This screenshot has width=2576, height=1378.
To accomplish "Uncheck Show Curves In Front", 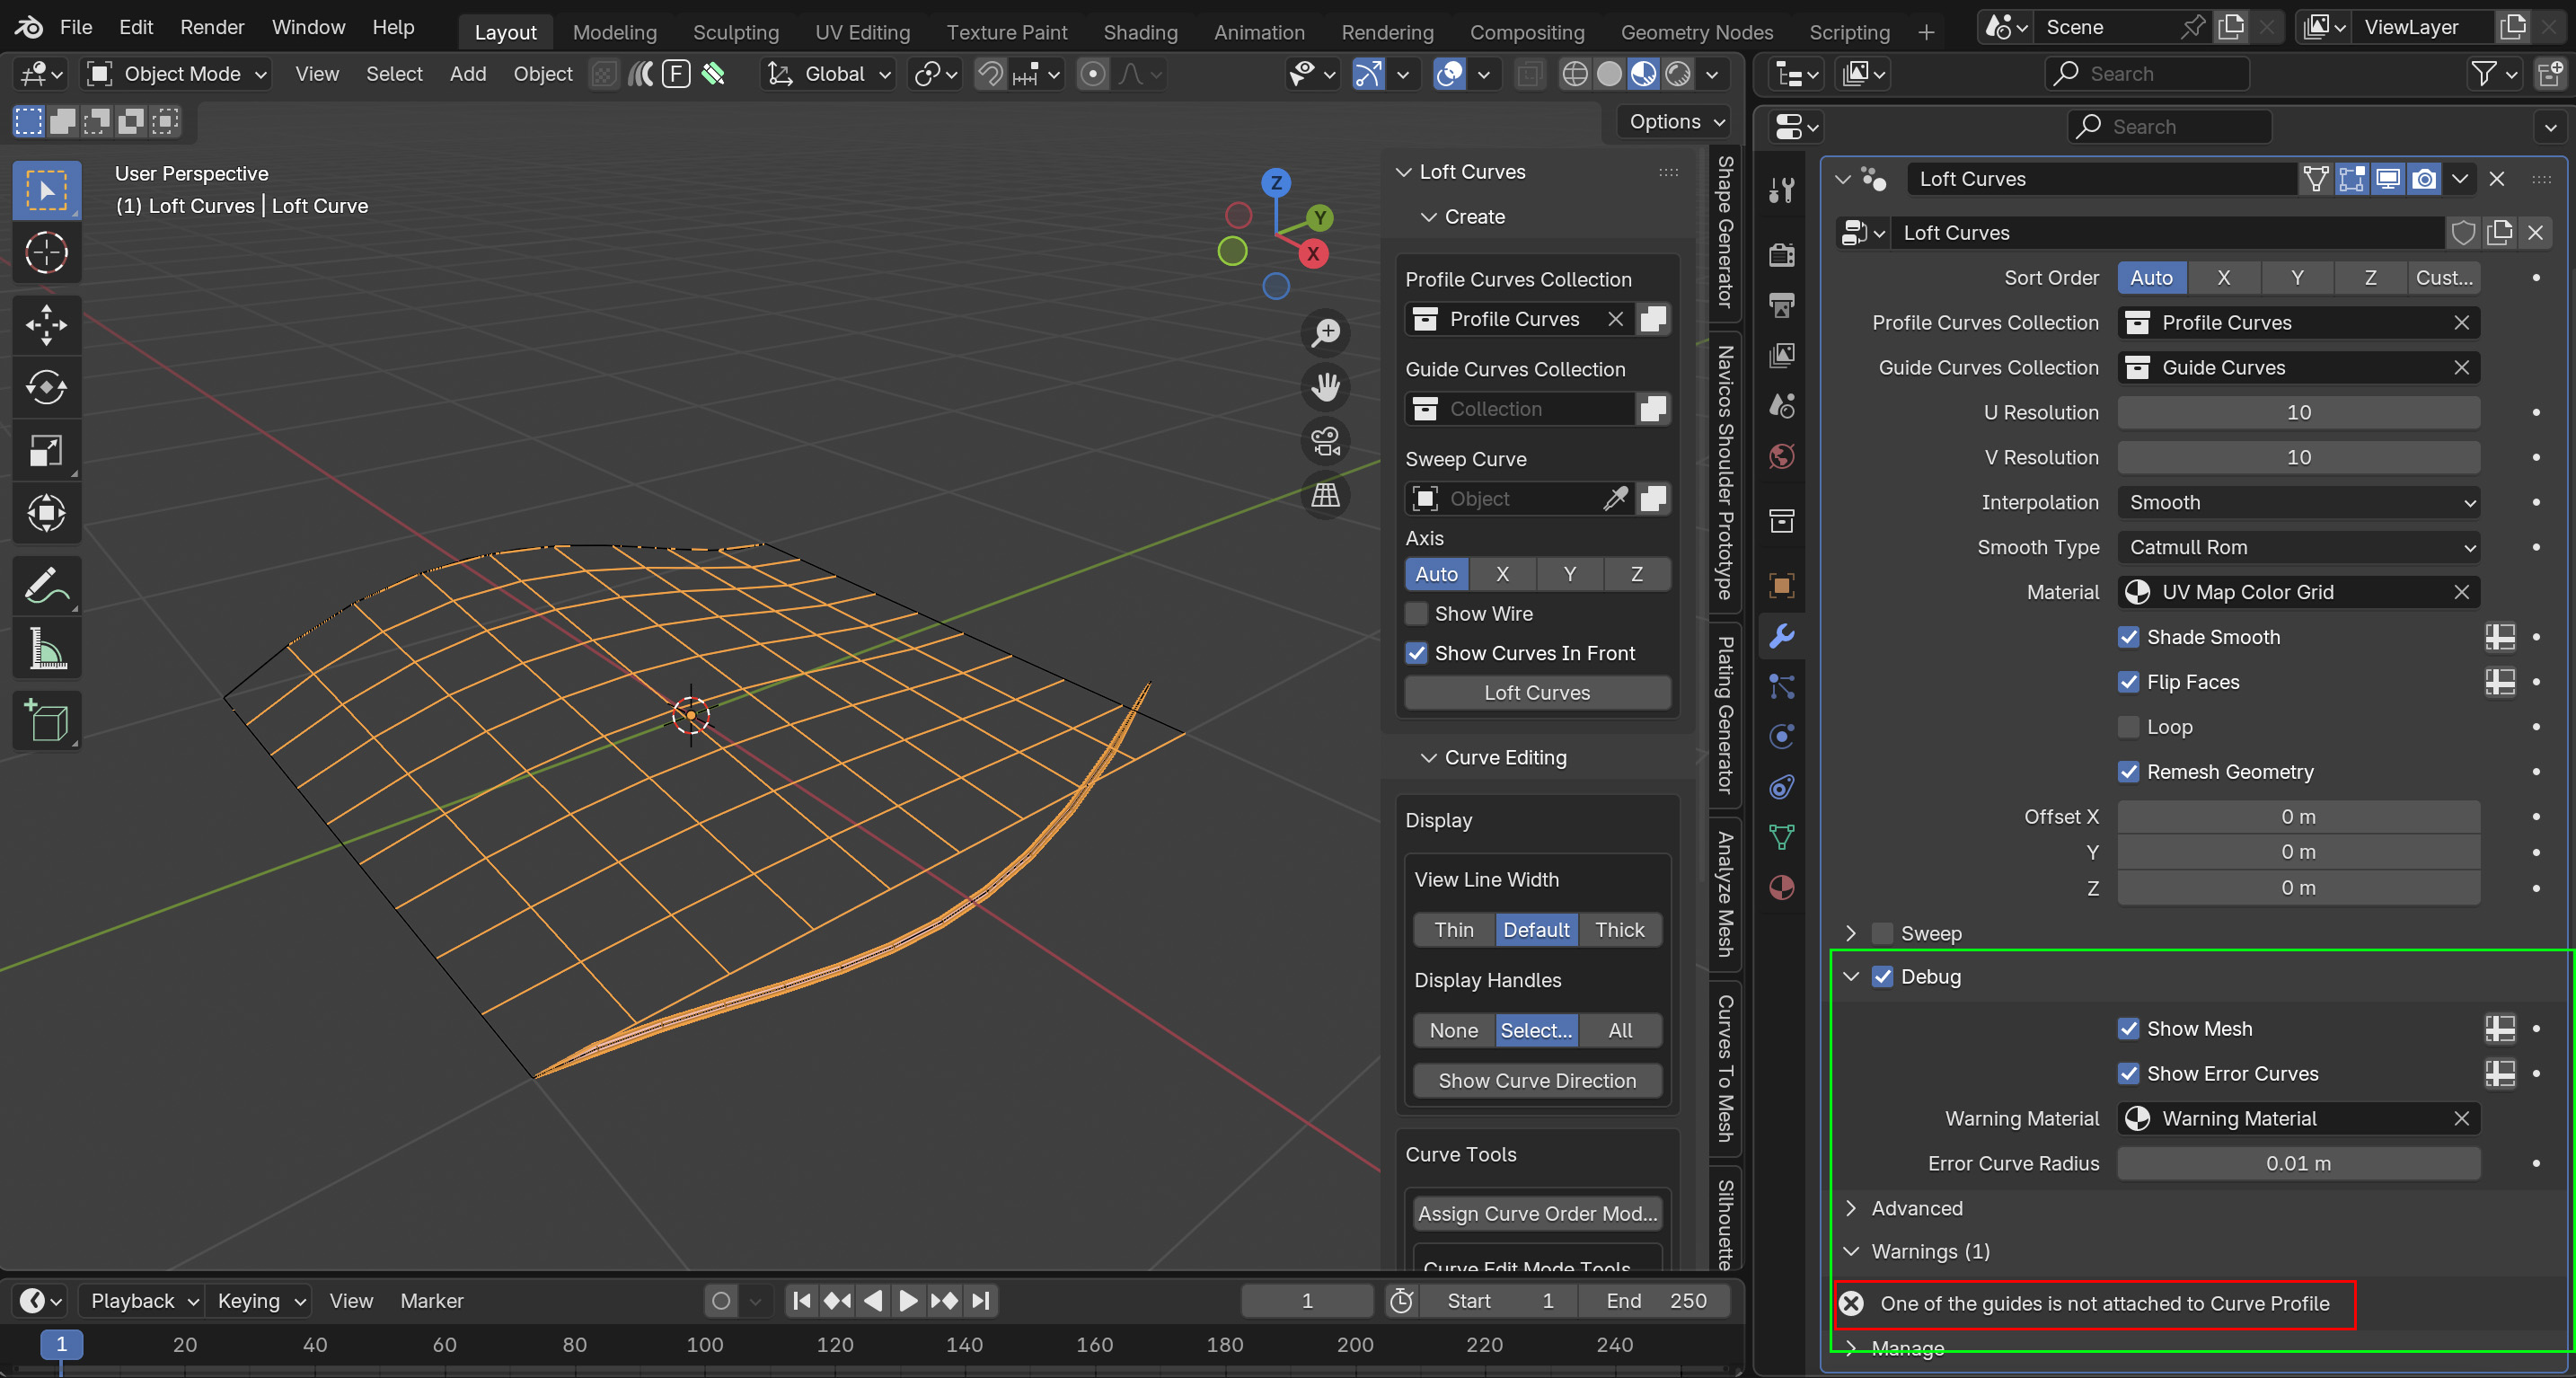I will point(1417,653).
